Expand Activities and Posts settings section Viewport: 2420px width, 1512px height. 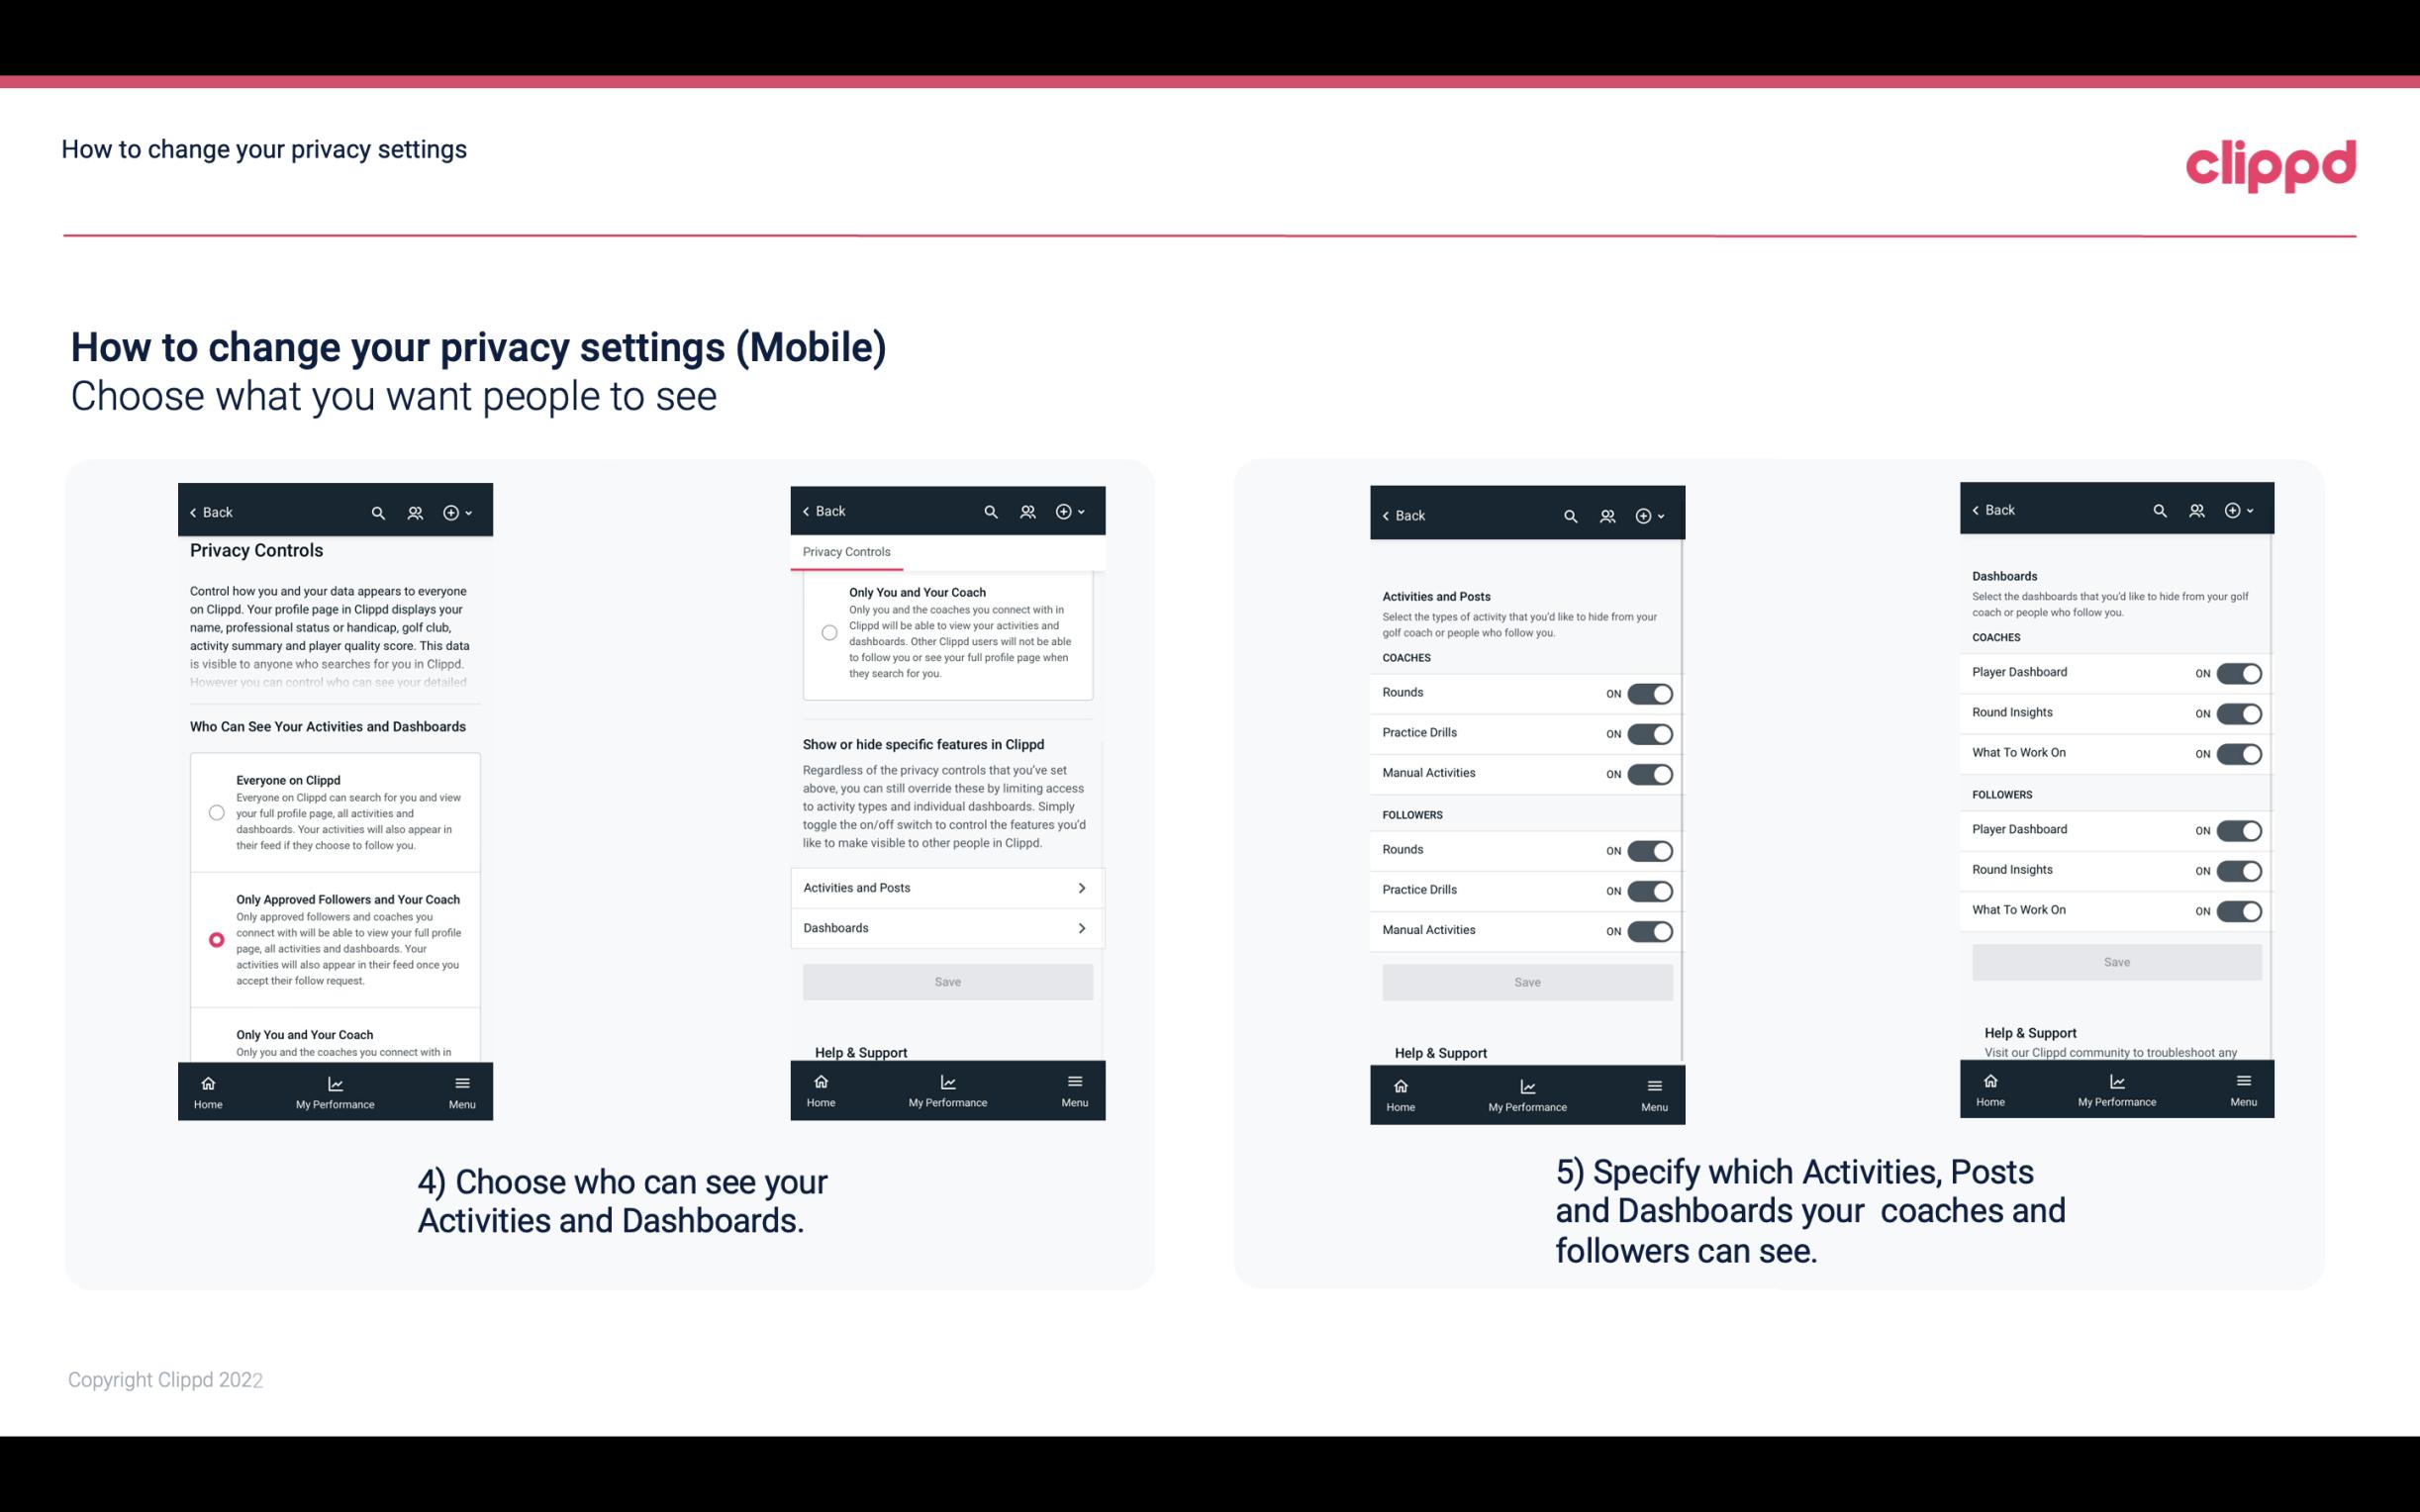[948, 887]
